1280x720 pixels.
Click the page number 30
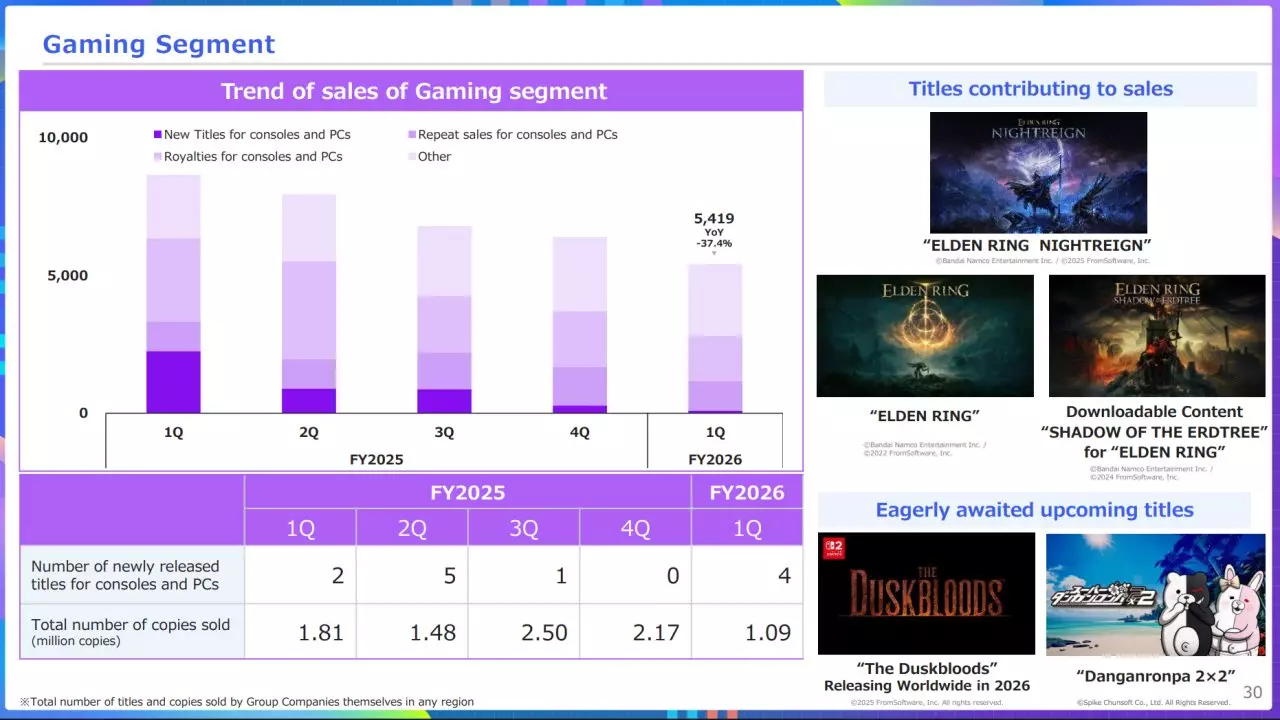point(1252,693)
